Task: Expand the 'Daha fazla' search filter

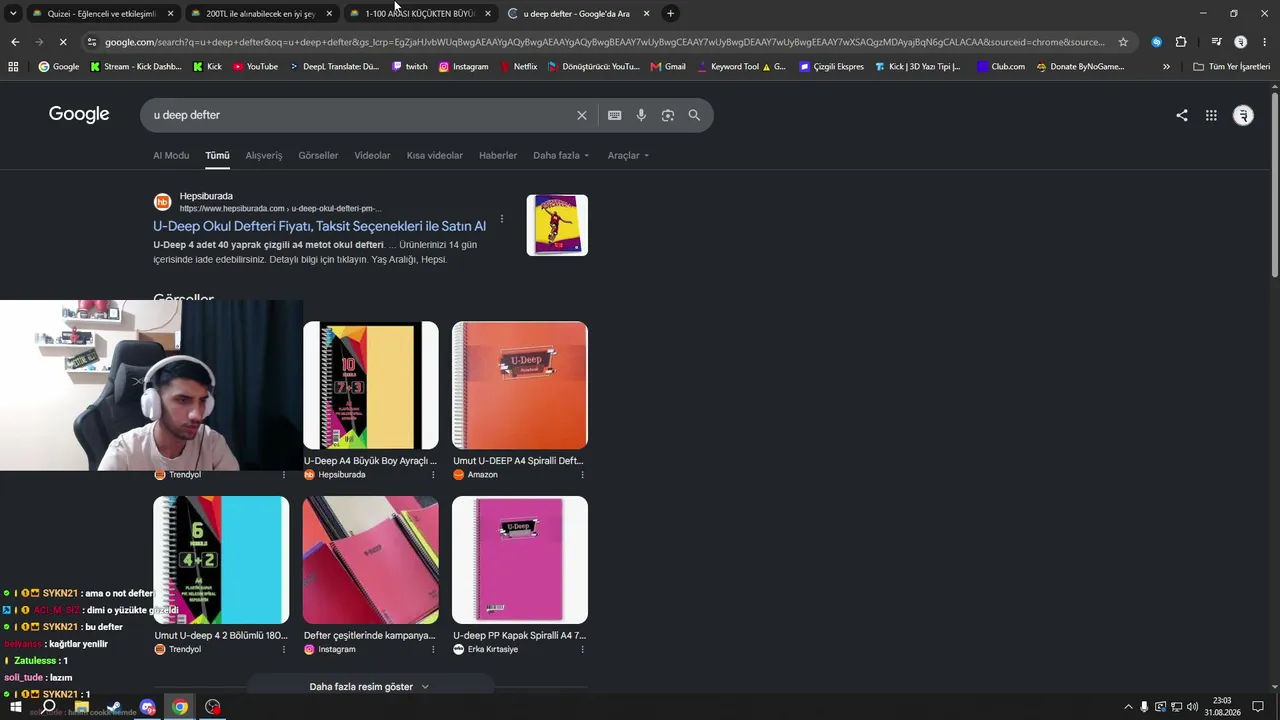Action: click(x=561, y=155)
